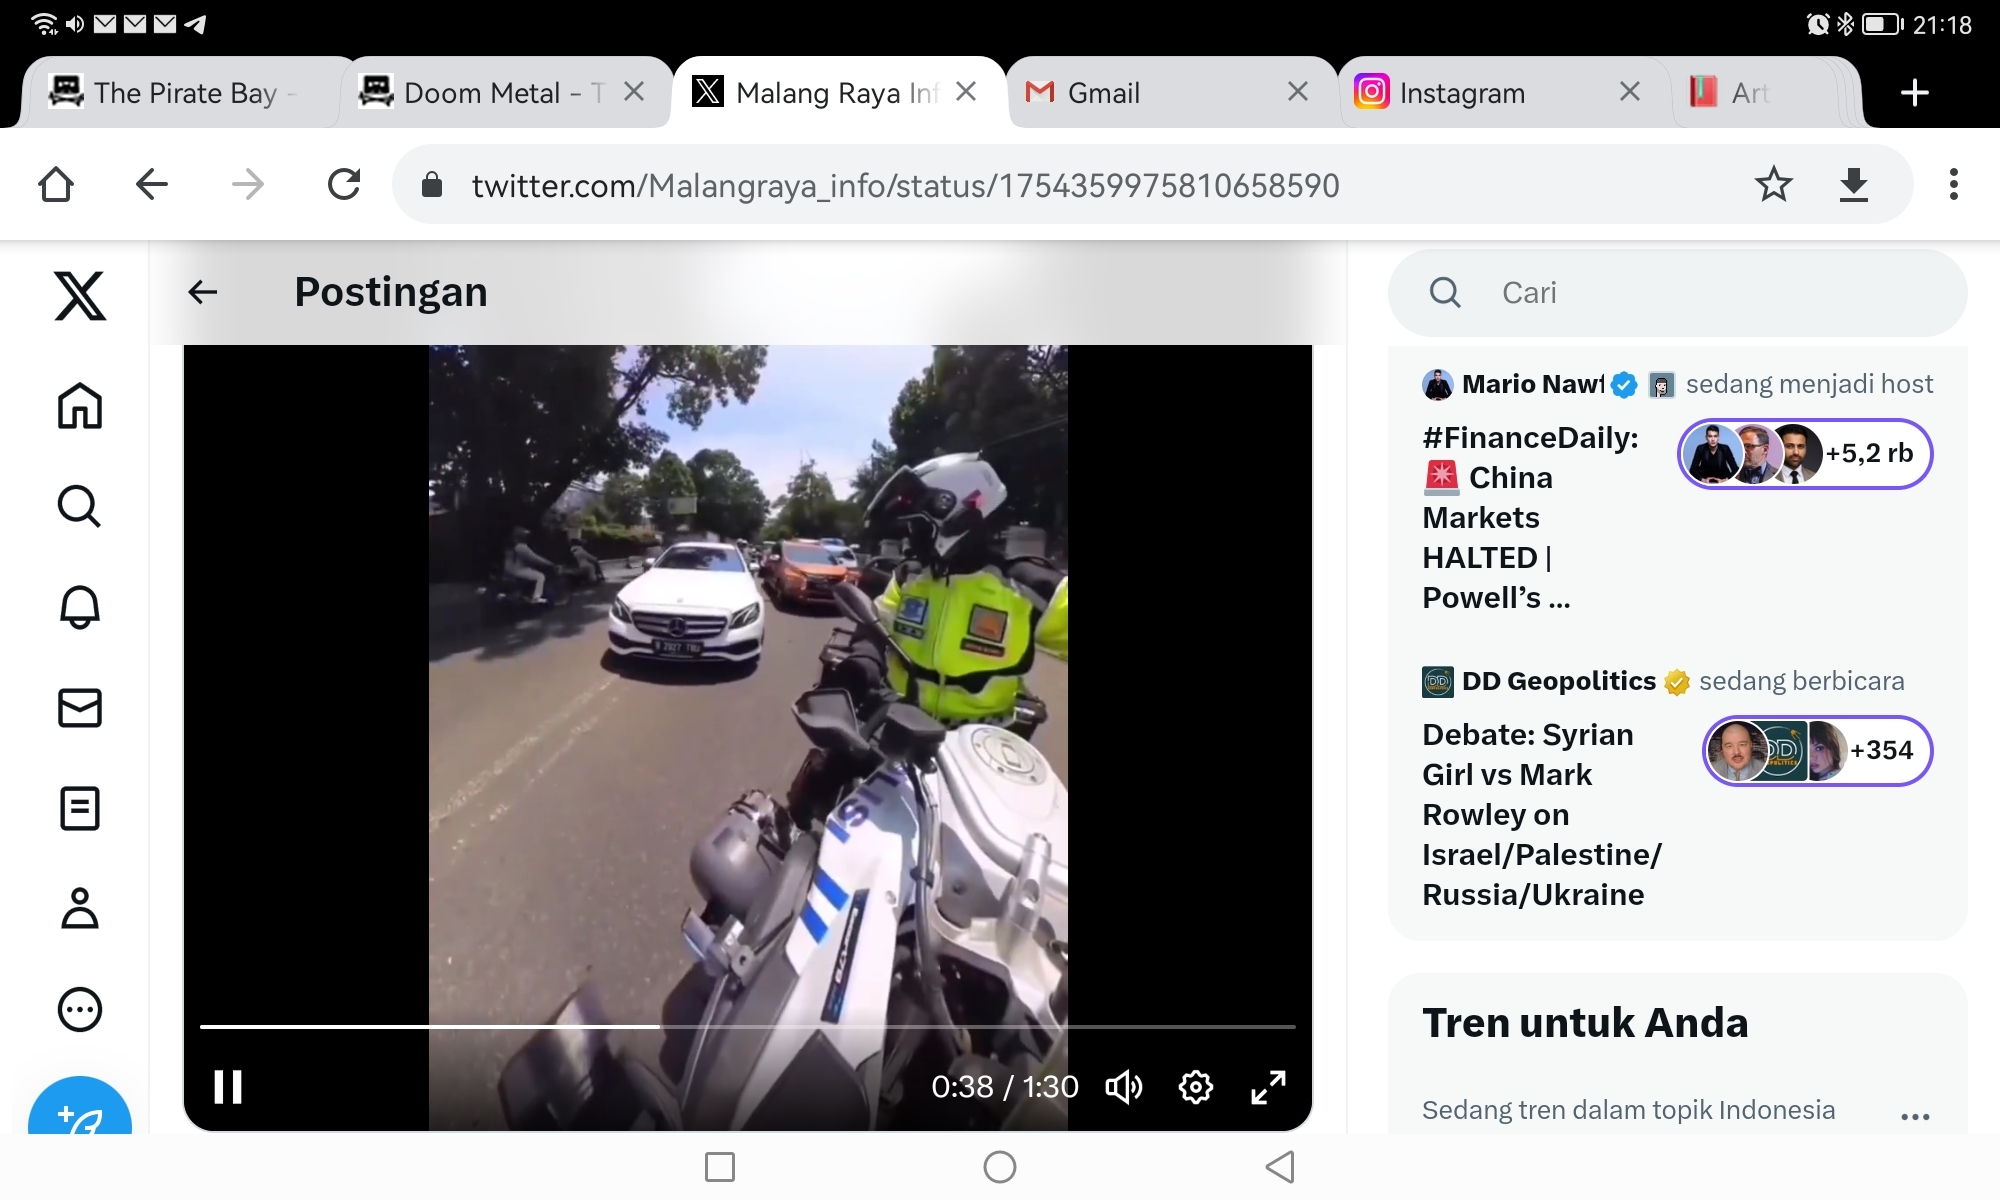The height and width of the screenshot is (1200, 2000).
Task: Enter fullscreen on the video player
Action: 1267,1087
